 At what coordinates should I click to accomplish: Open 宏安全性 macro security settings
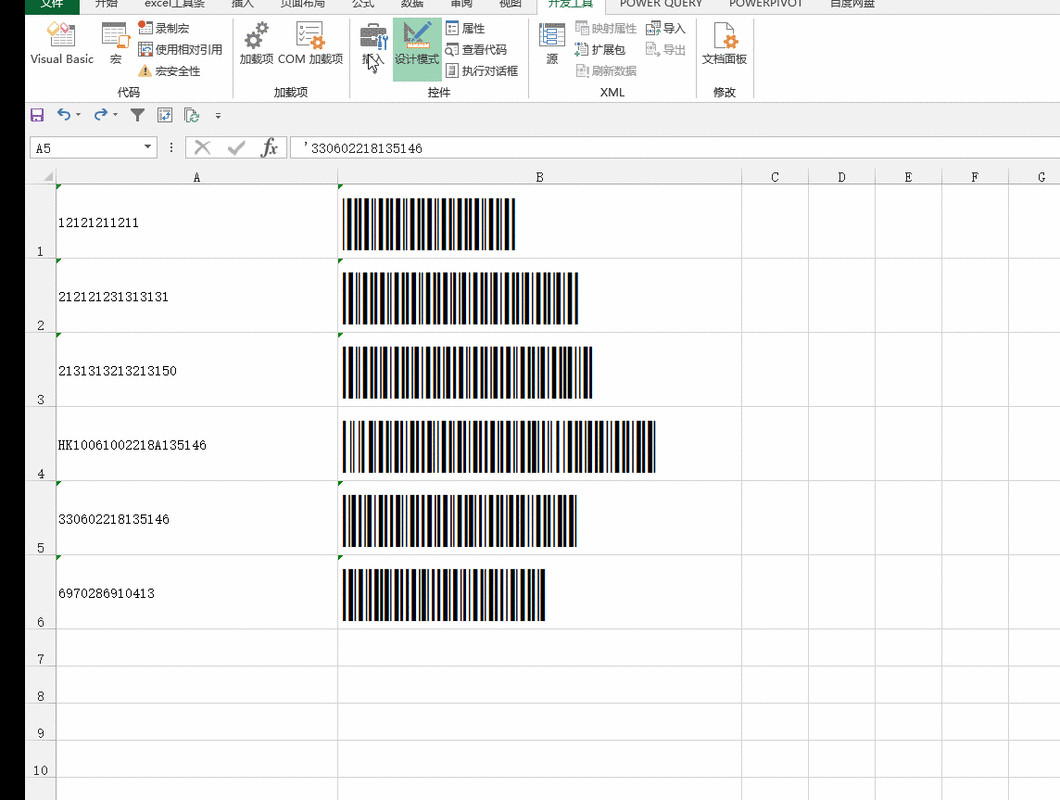pos(169,71)
